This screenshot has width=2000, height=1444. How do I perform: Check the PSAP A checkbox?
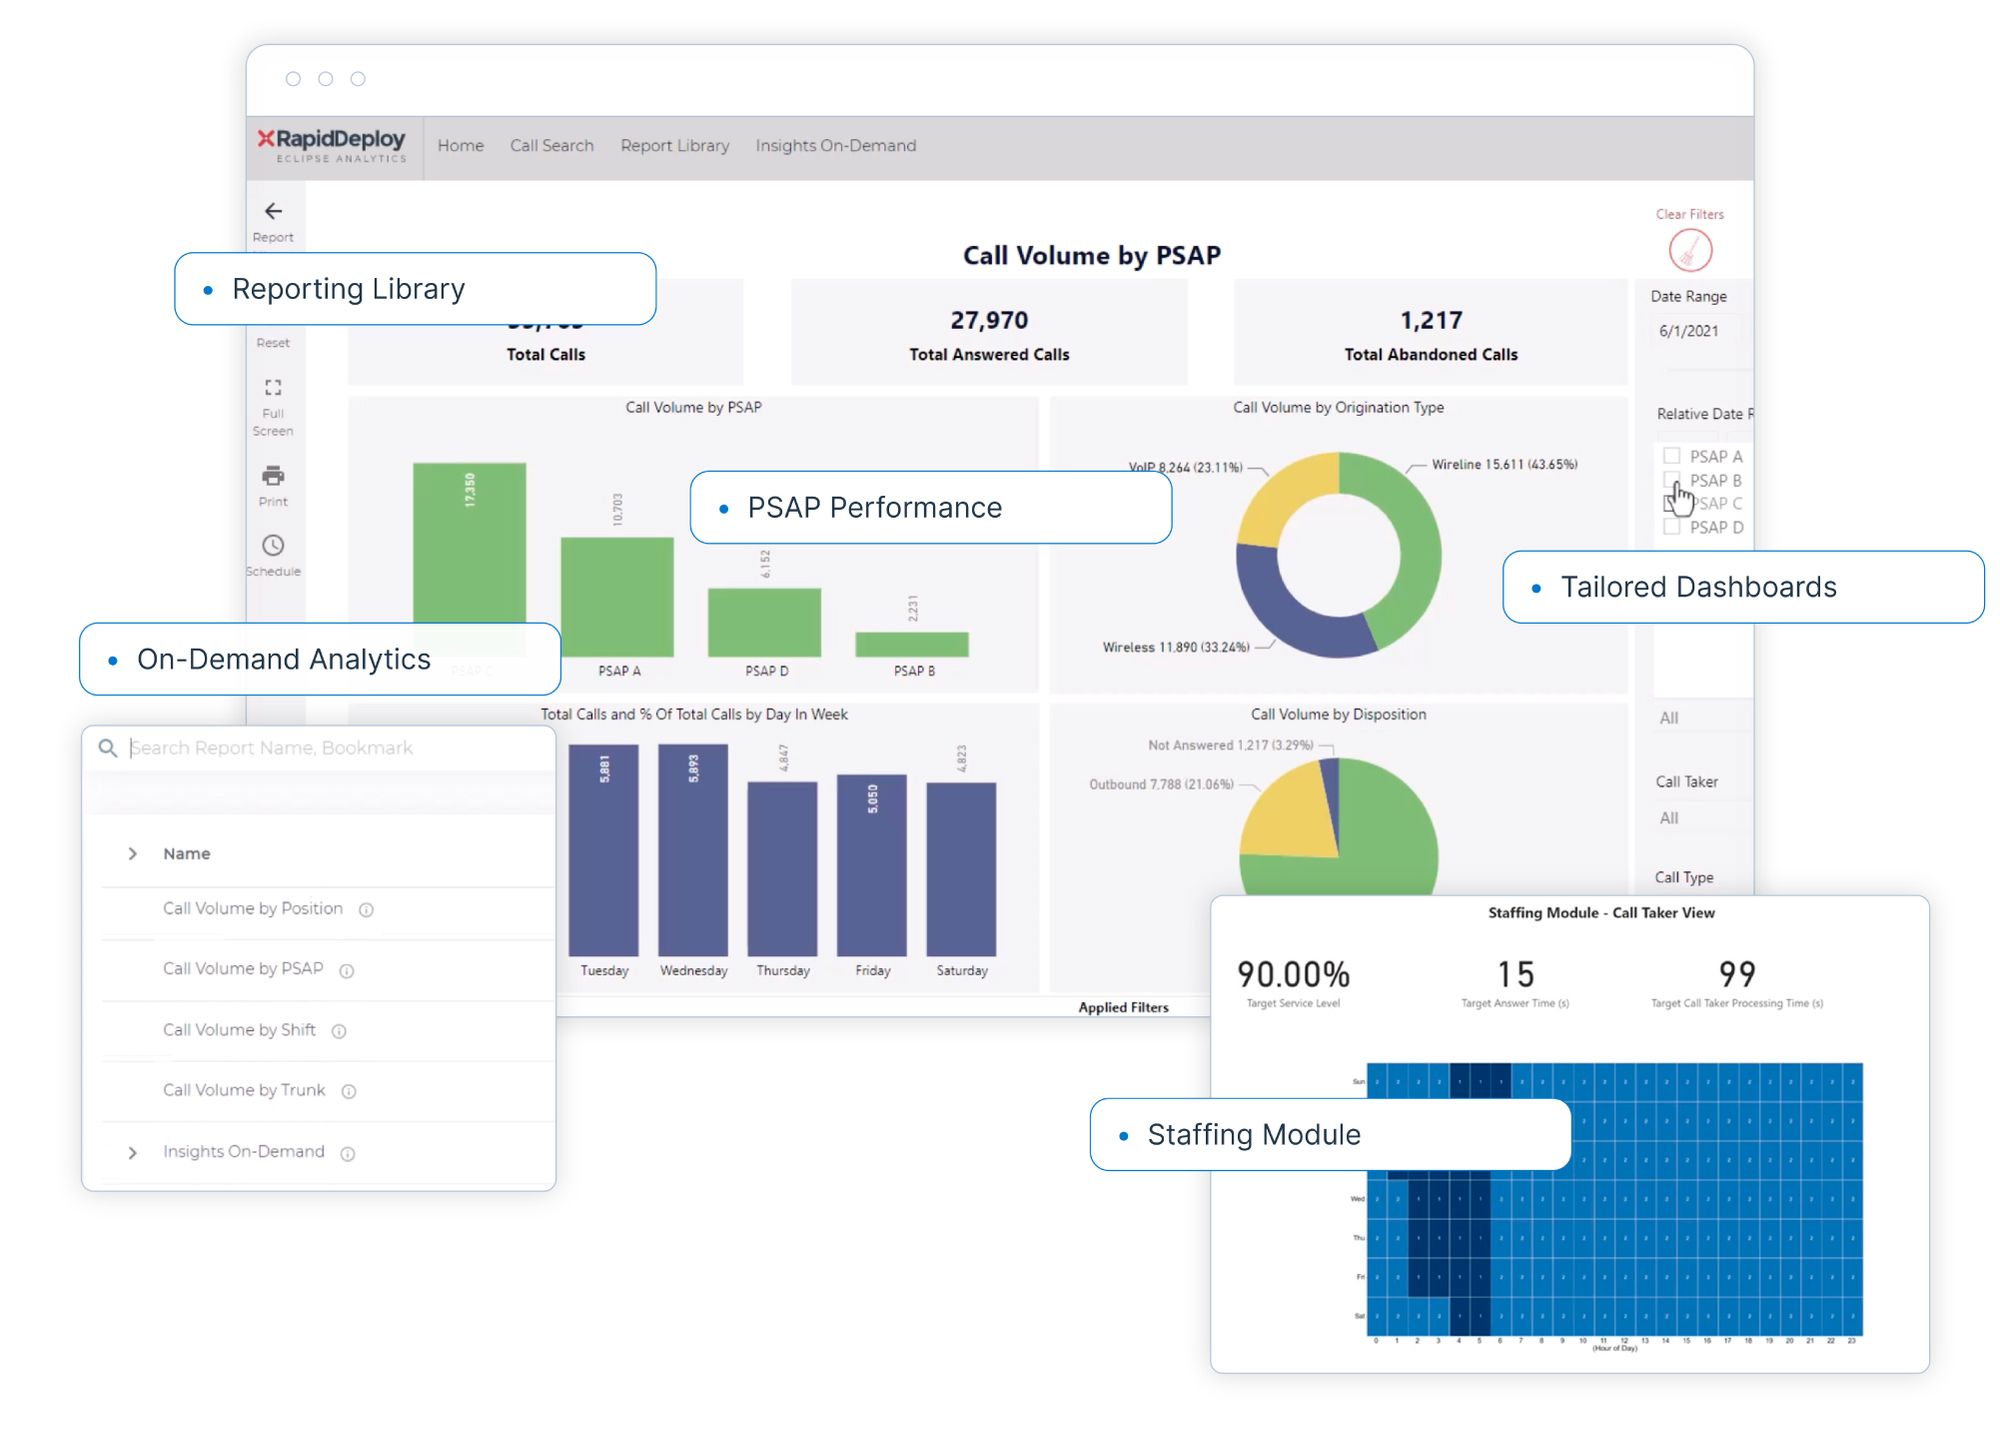coord(1672,456)
